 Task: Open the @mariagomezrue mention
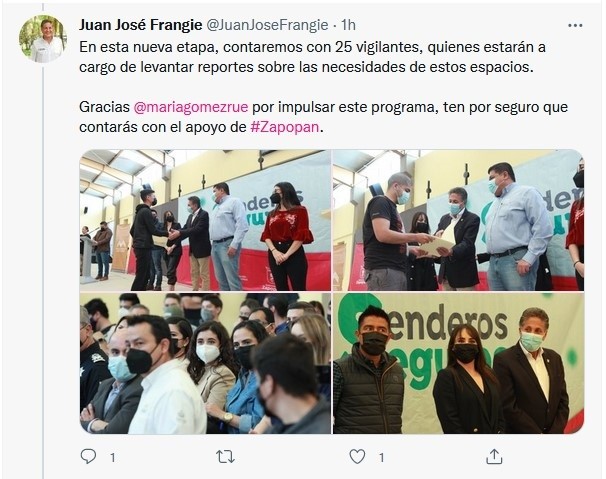point(191,107)
